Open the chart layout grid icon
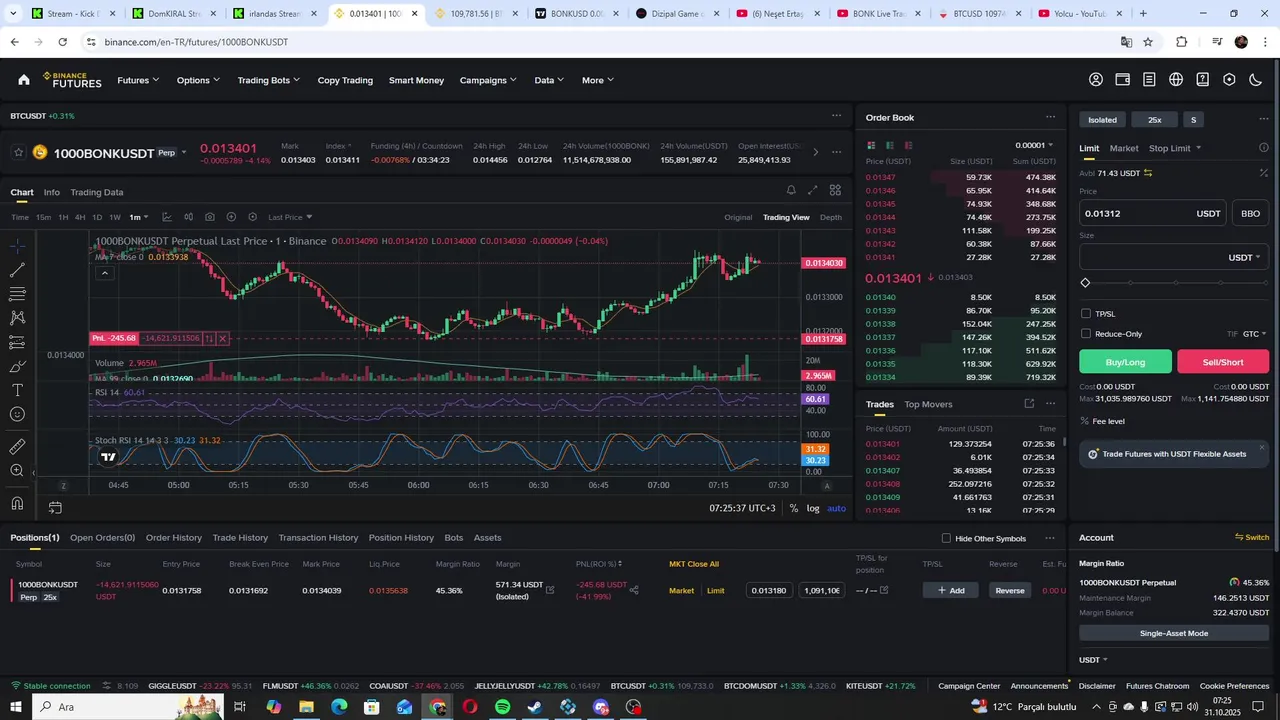 (835, 190)
